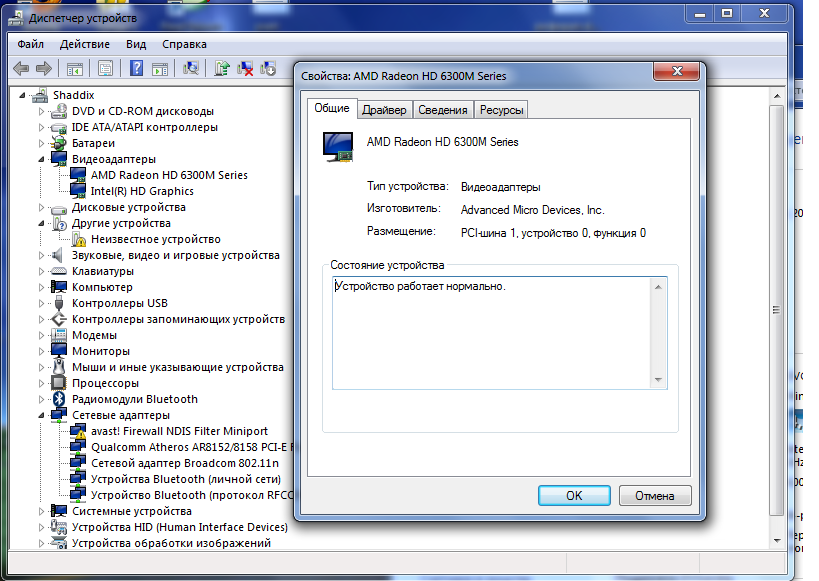Screen dimensions: 819x581
Task: Expand the Устройства HID node
Action: [x=41, y=527]
